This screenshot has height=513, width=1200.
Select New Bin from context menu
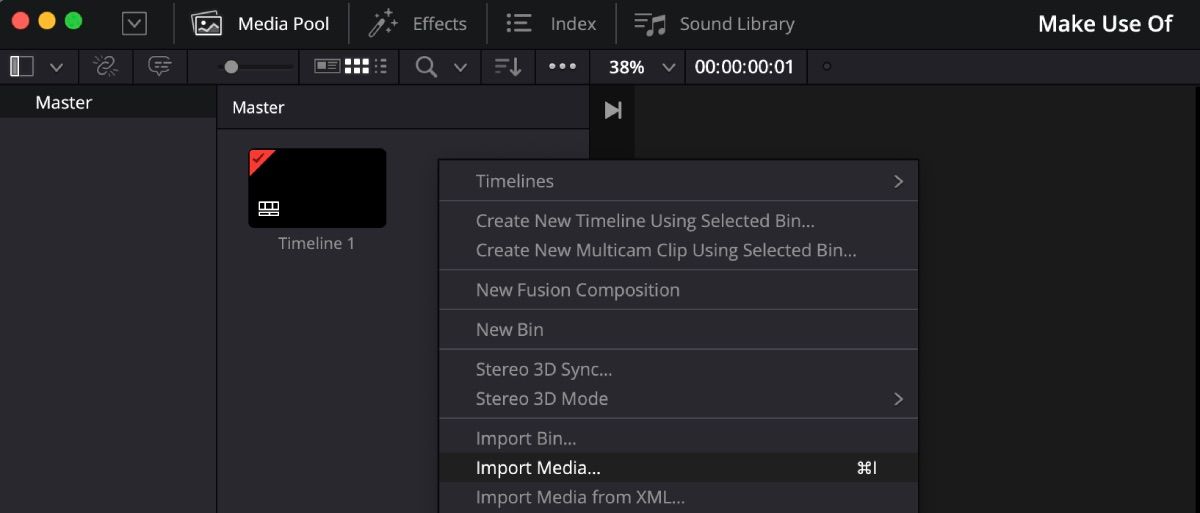coord(510,329)
